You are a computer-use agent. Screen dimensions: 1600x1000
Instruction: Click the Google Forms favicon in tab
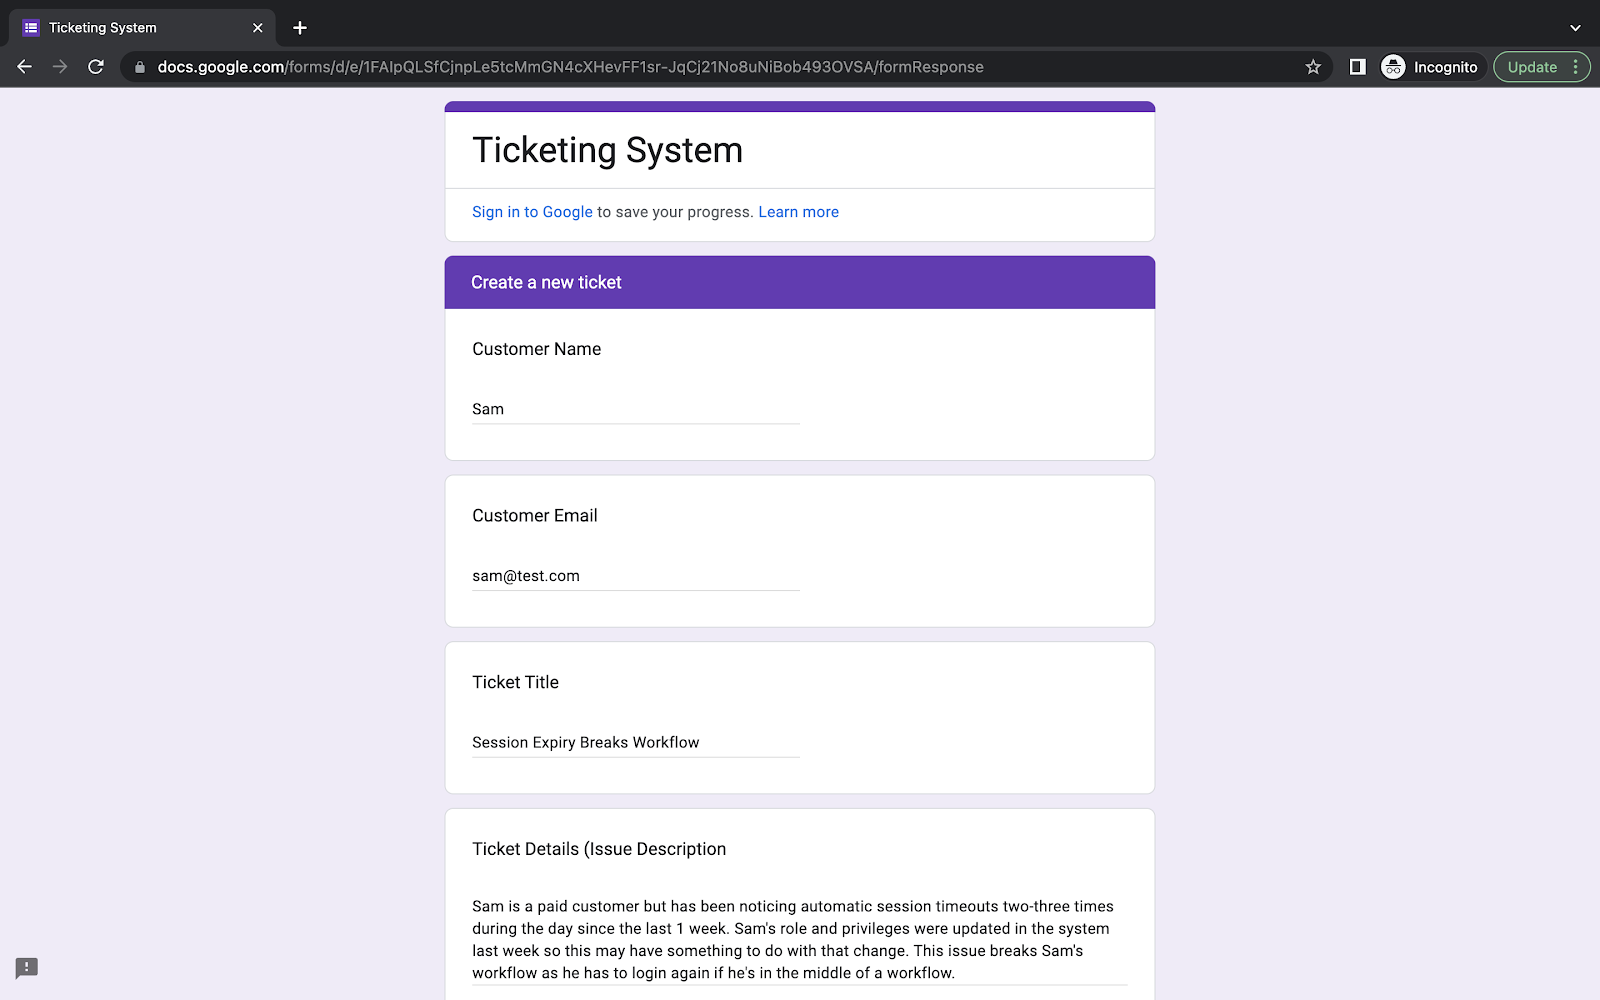pyautogui.click(x=31, y=28)
